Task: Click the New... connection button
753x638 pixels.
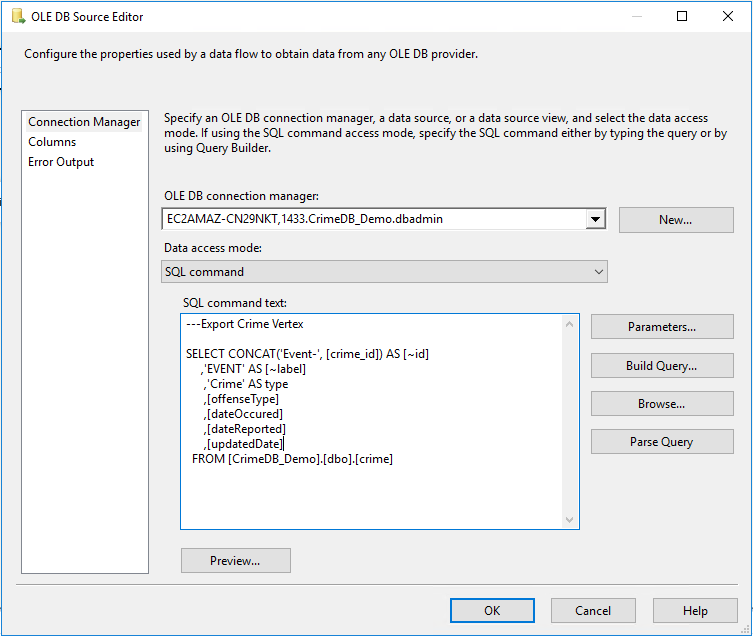Action: (x=675, y=220)
